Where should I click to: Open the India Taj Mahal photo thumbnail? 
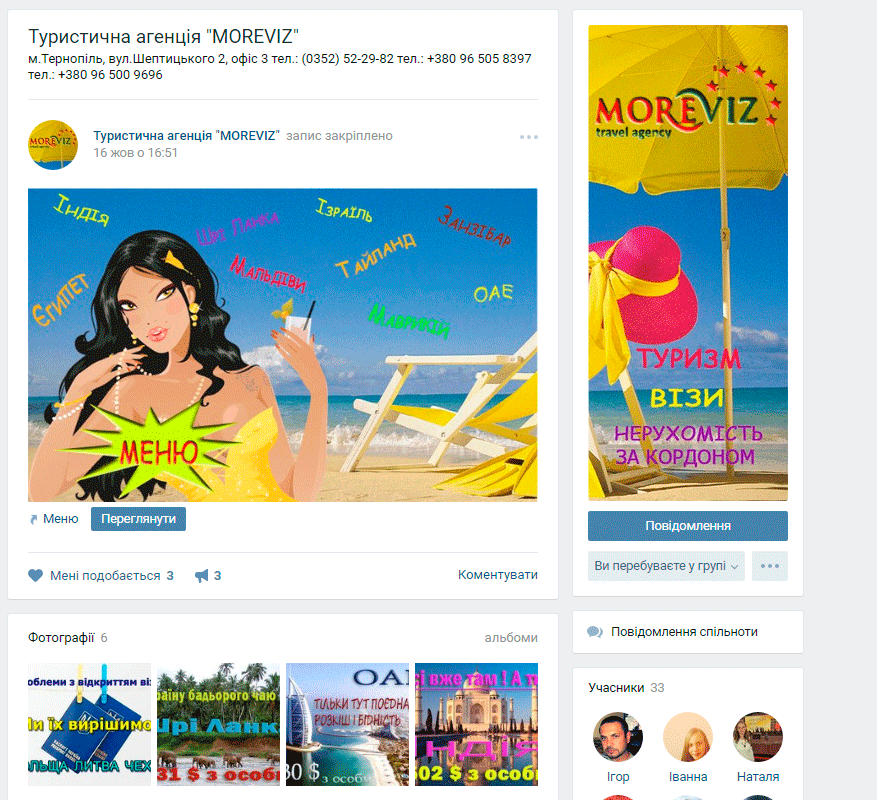(477, 724)
